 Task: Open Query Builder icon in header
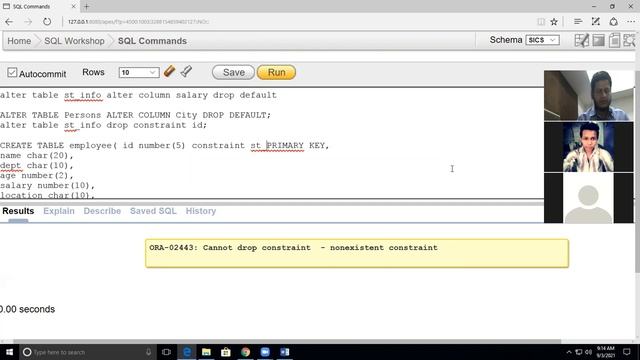pos(629,40)
